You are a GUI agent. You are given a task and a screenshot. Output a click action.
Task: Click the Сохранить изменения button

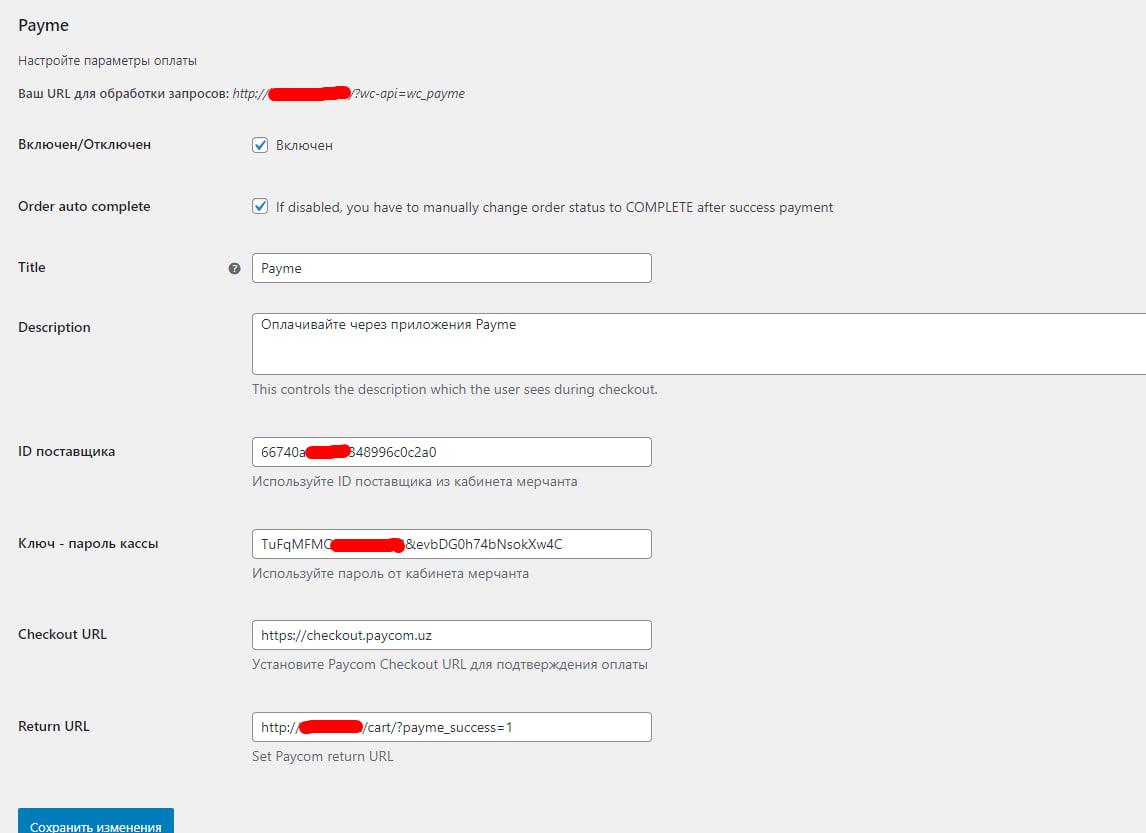tap(96, 821)
